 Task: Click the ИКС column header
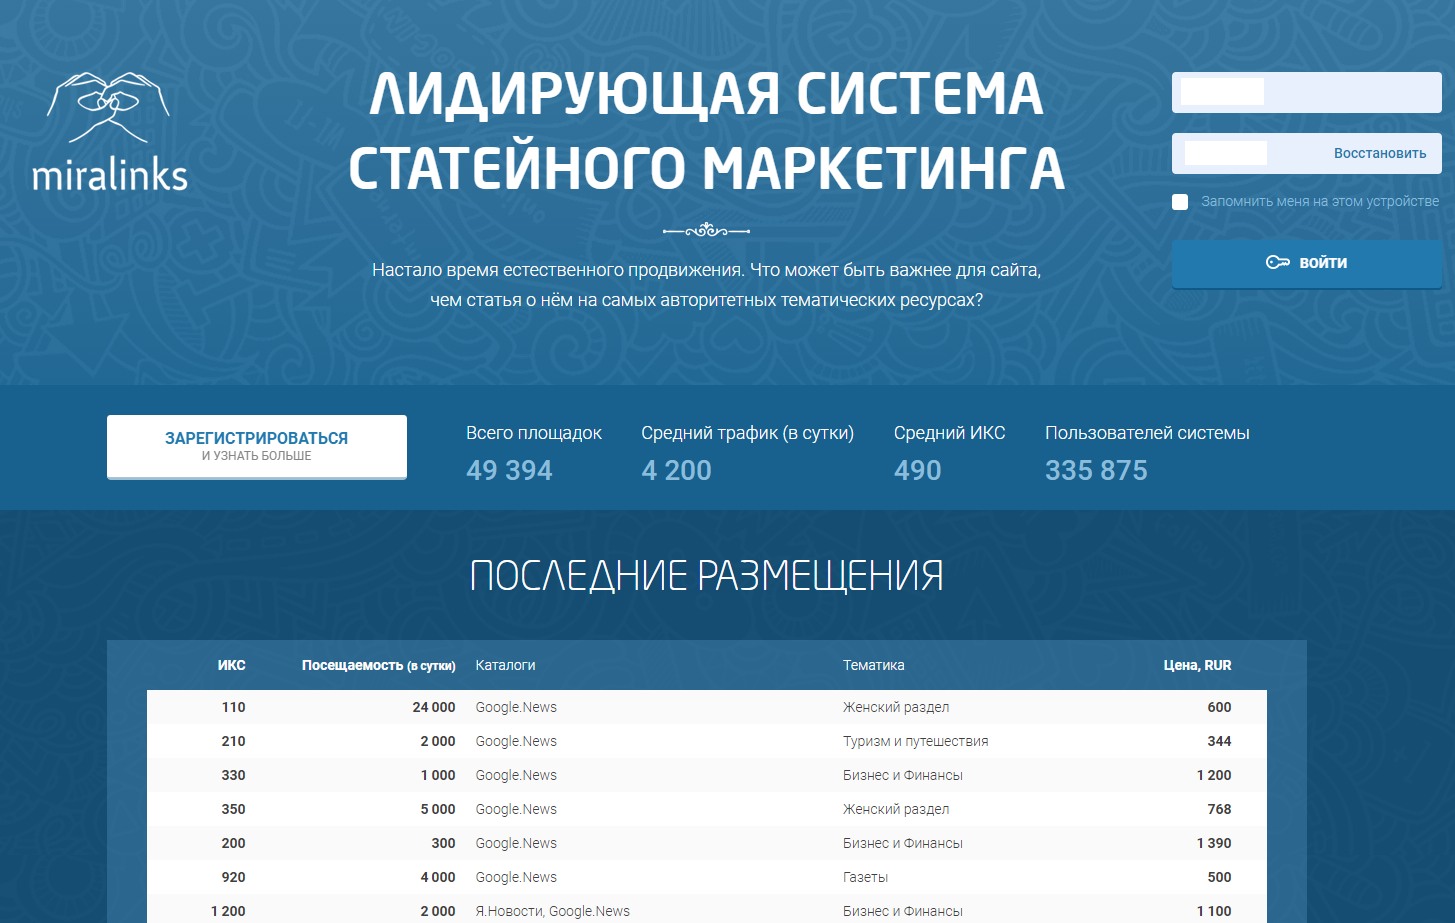click(231, 665)
